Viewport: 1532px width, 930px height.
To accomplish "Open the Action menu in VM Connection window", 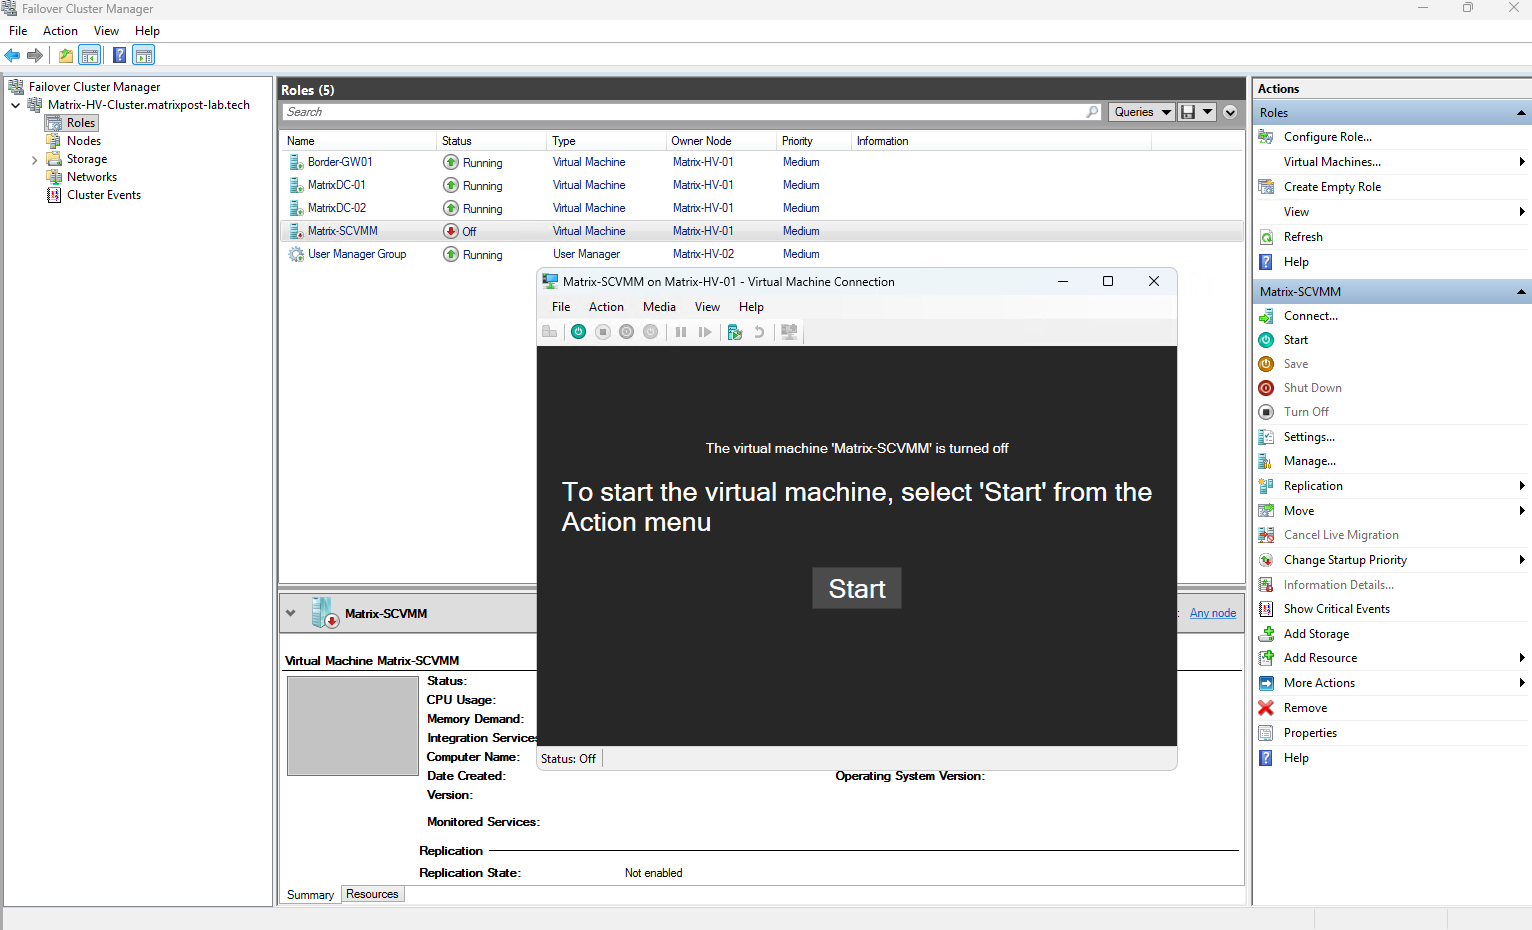I will 606,307.
